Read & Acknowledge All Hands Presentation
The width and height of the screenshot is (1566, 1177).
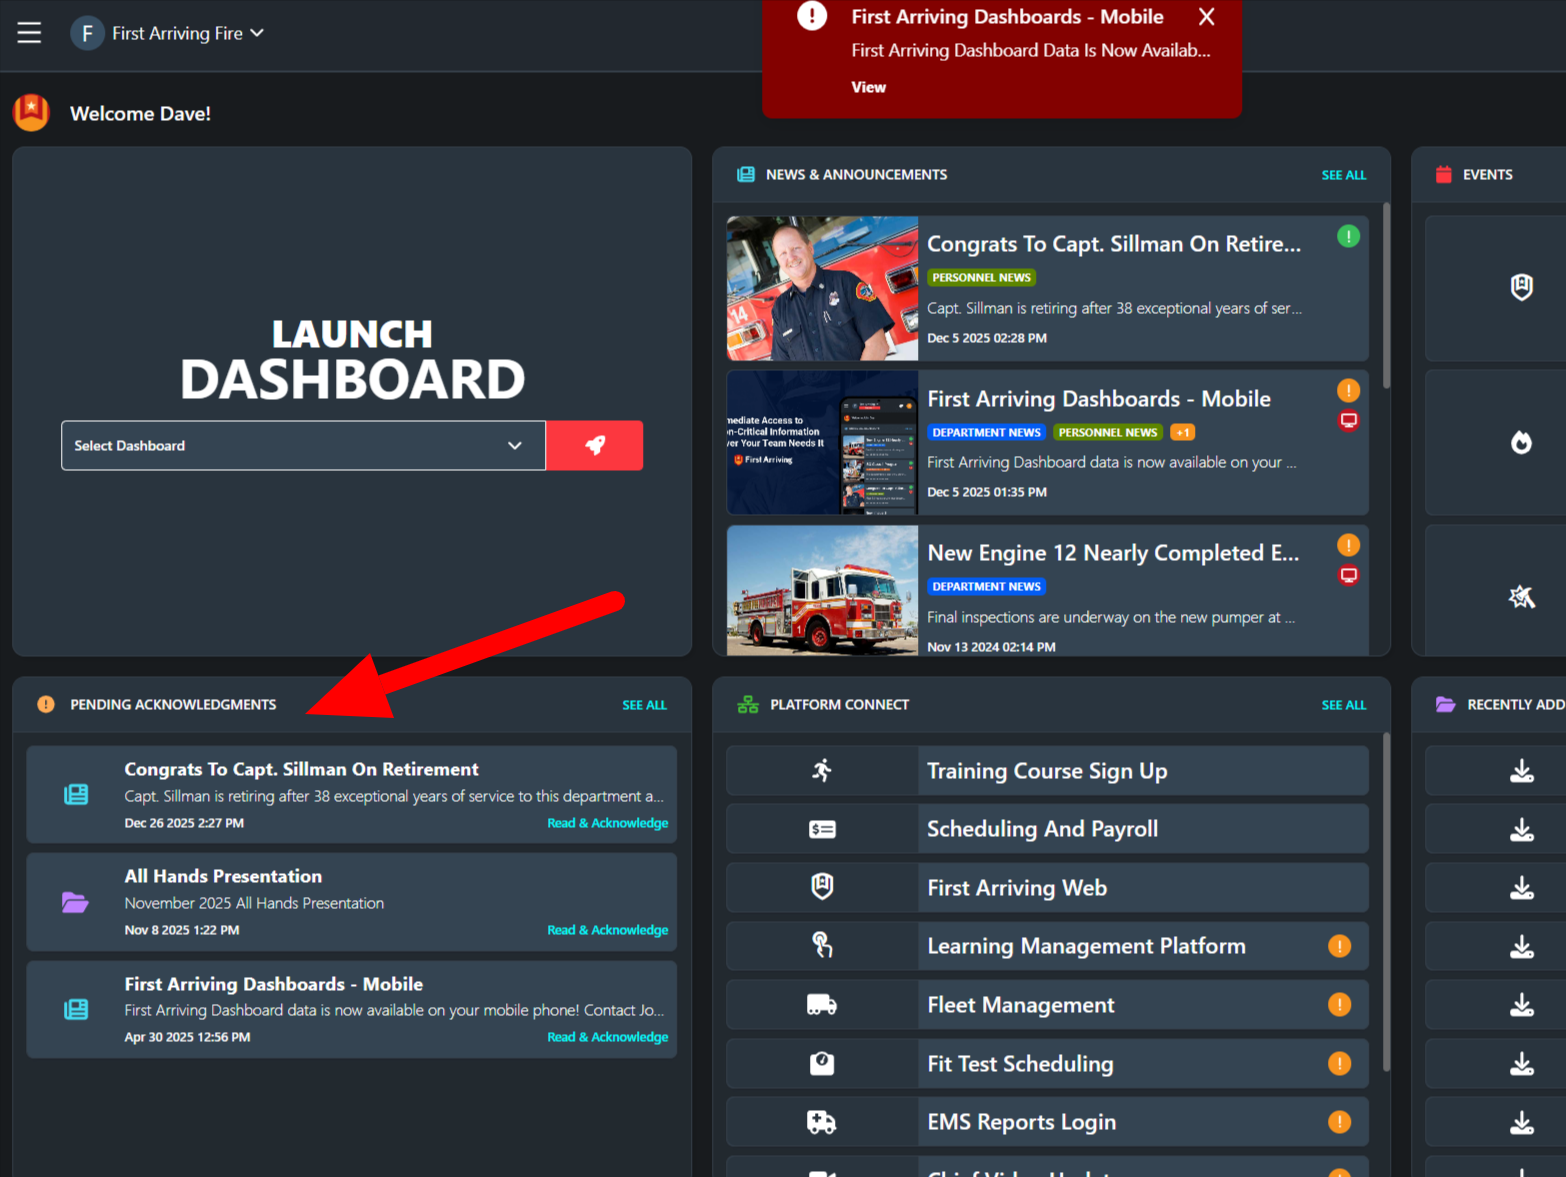[x=607, y=930]
